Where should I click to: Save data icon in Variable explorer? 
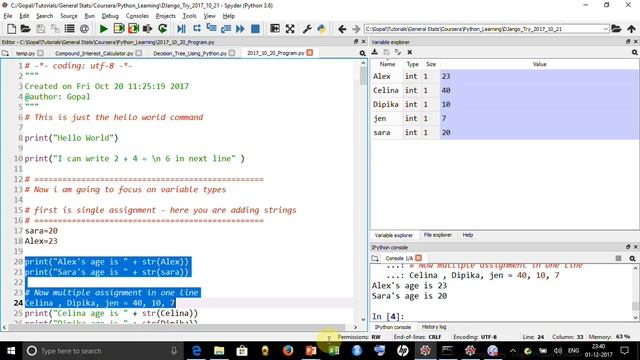point(386,52)
